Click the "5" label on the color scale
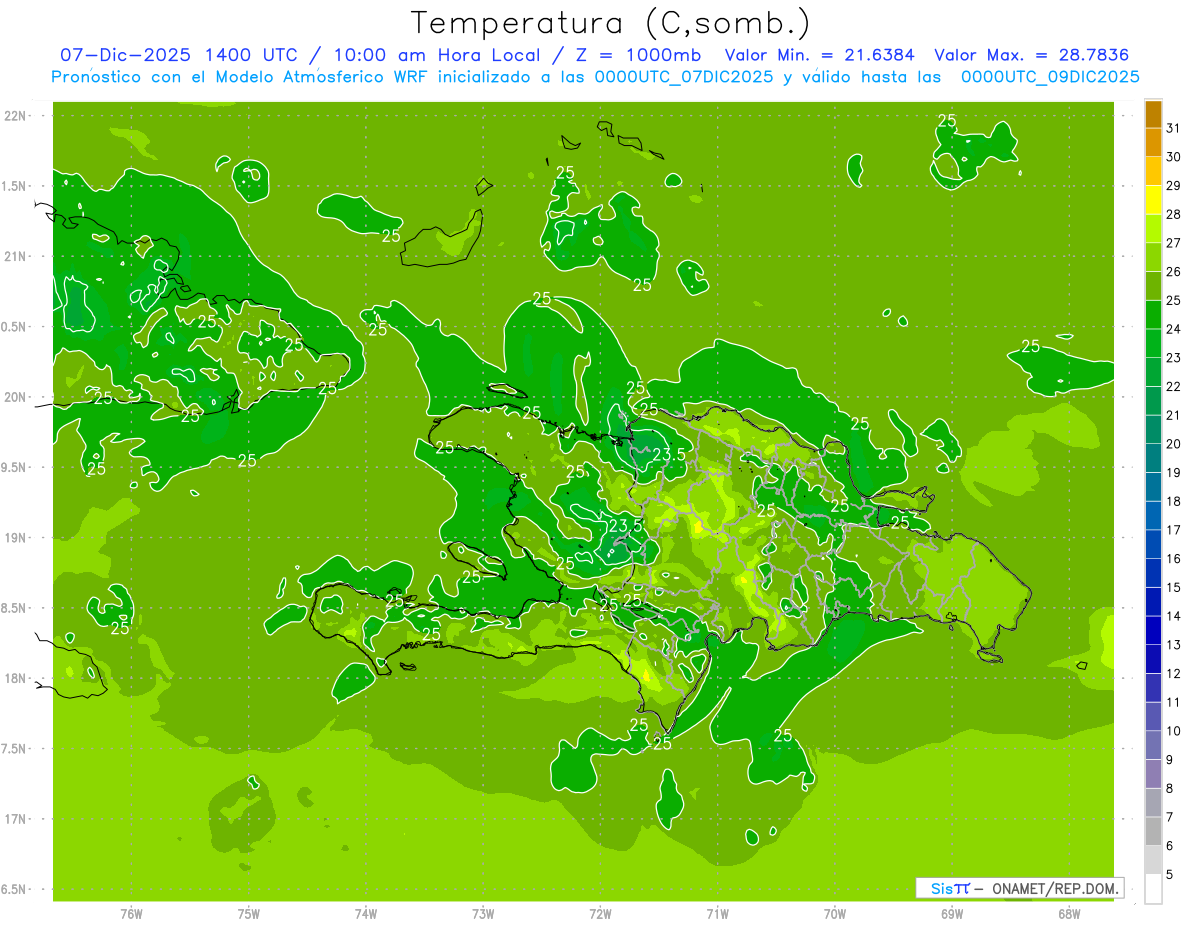 coord(1170,875)
